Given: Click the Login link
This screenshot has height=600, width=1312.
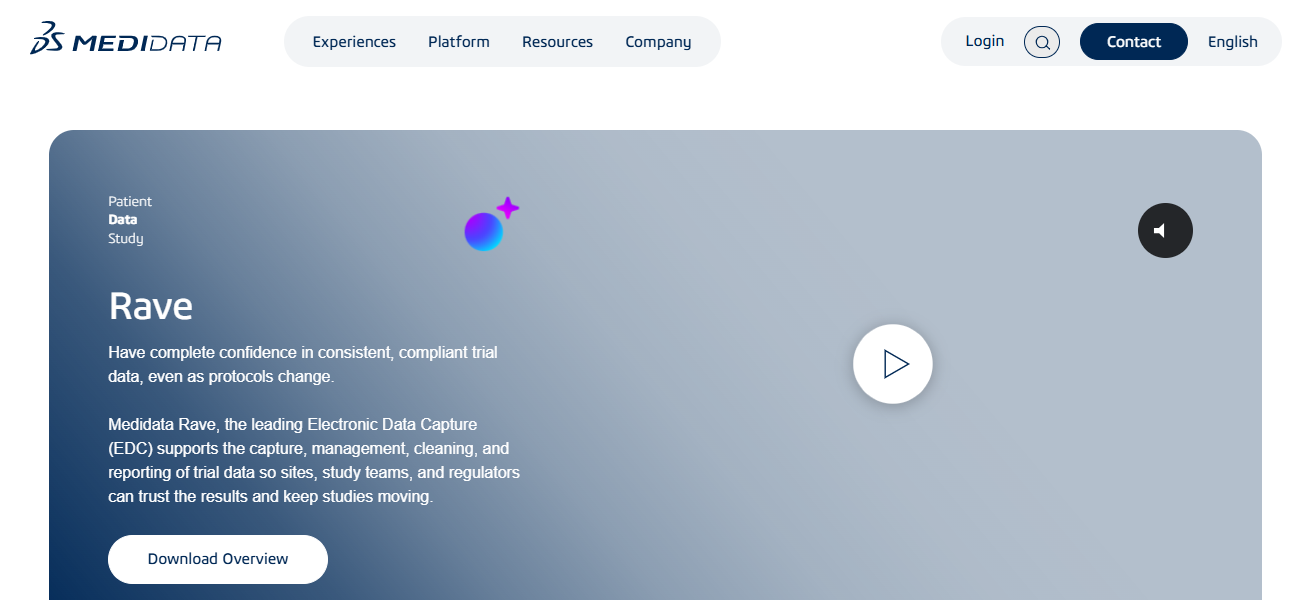Looking at the screenshot, I should tap(985, 41).
